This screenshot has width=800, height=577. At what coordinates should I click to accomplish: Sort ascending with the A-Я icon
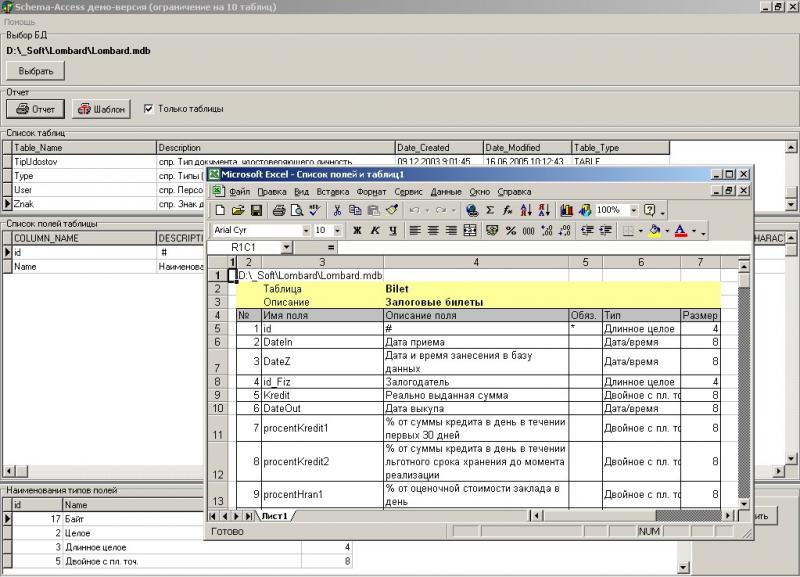tap(526, 210)
